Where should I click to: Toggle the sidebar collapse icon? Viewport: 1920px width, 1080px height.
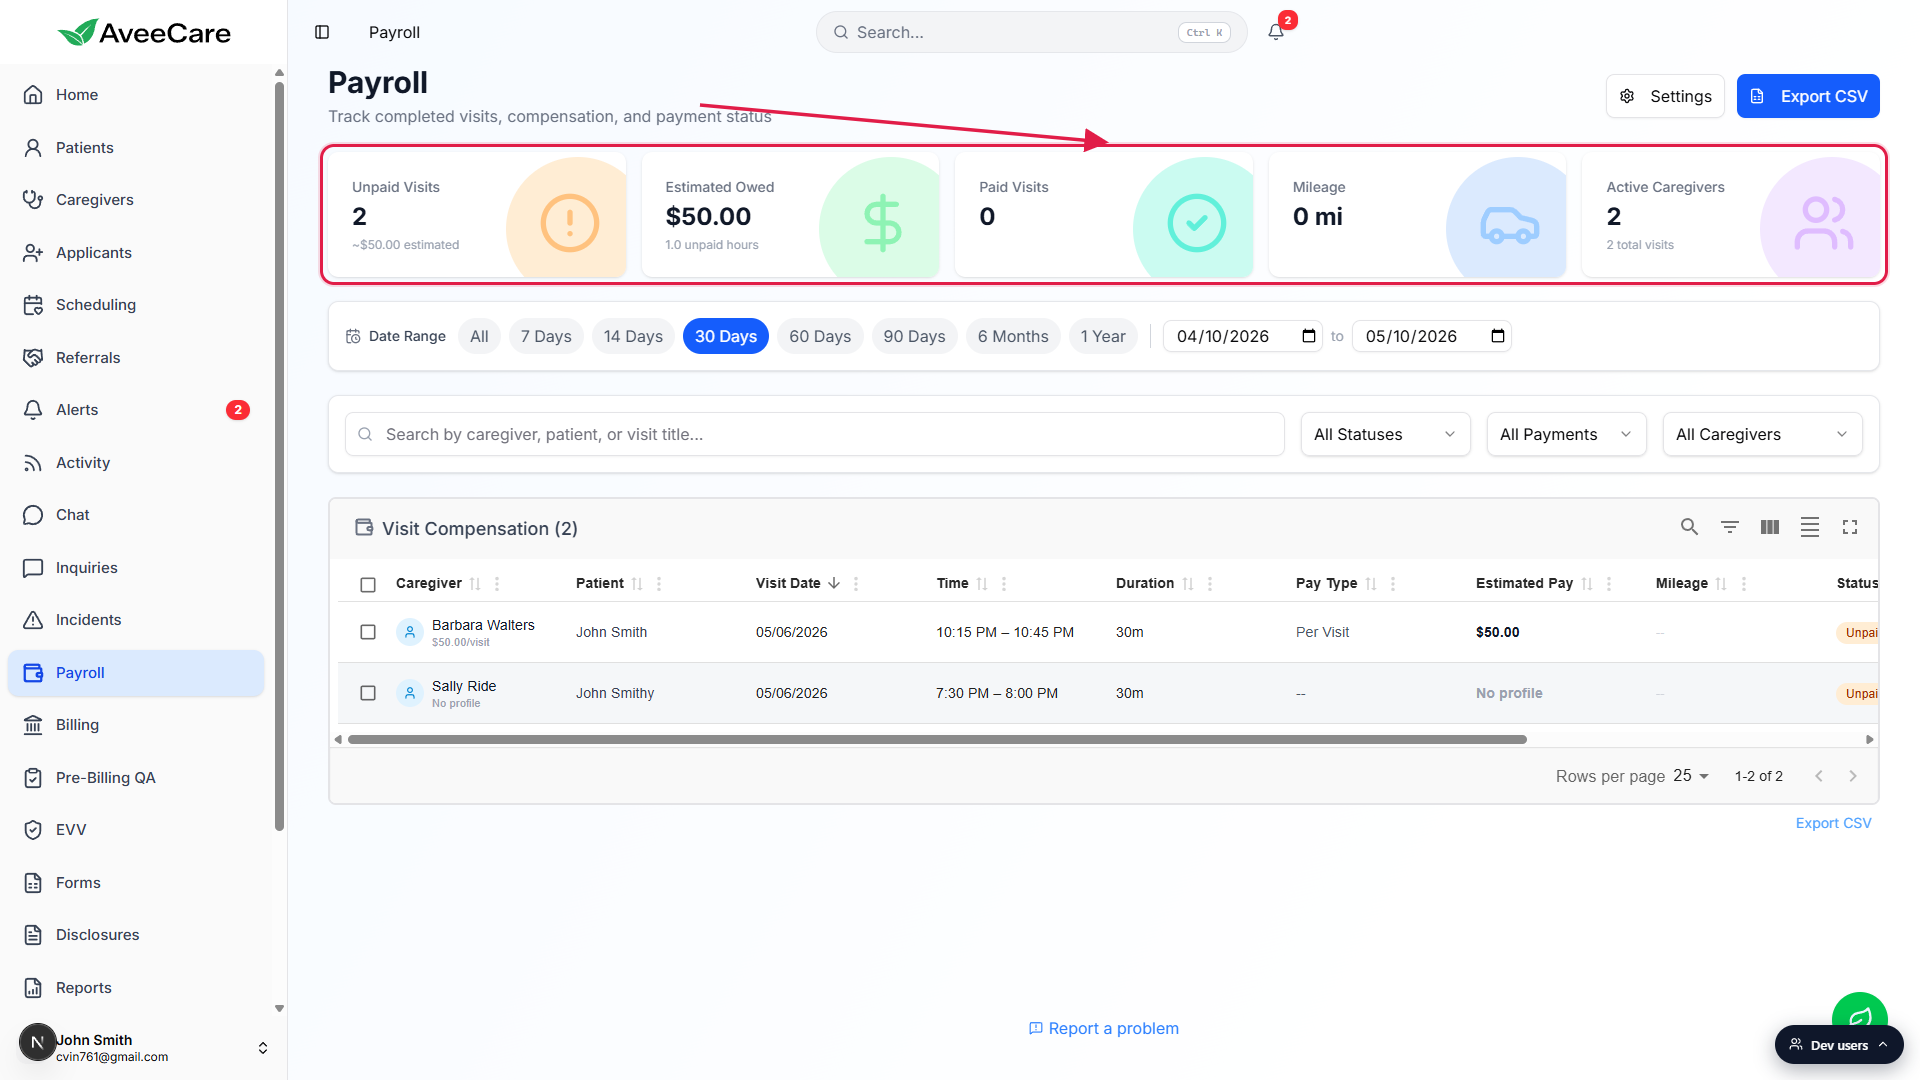pos(322,32)
